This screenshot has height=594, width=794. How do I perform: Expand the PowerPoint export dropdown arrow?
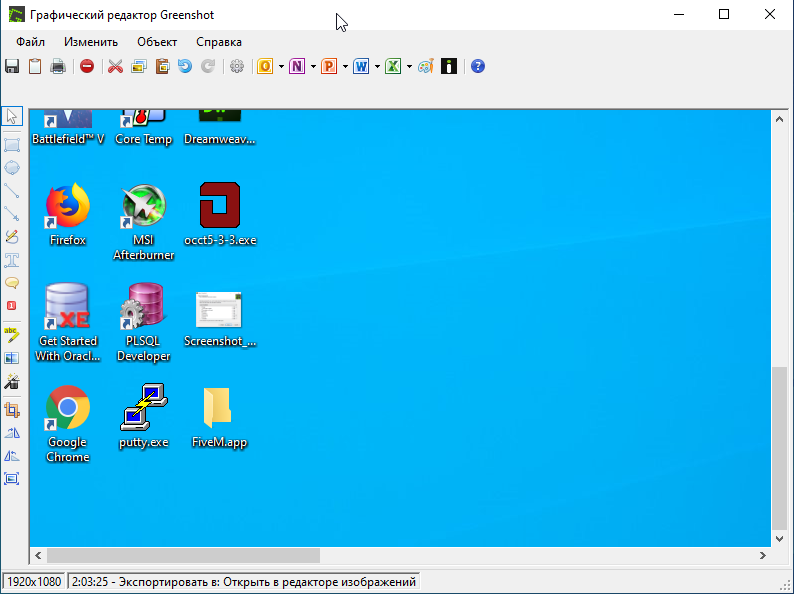345,66
